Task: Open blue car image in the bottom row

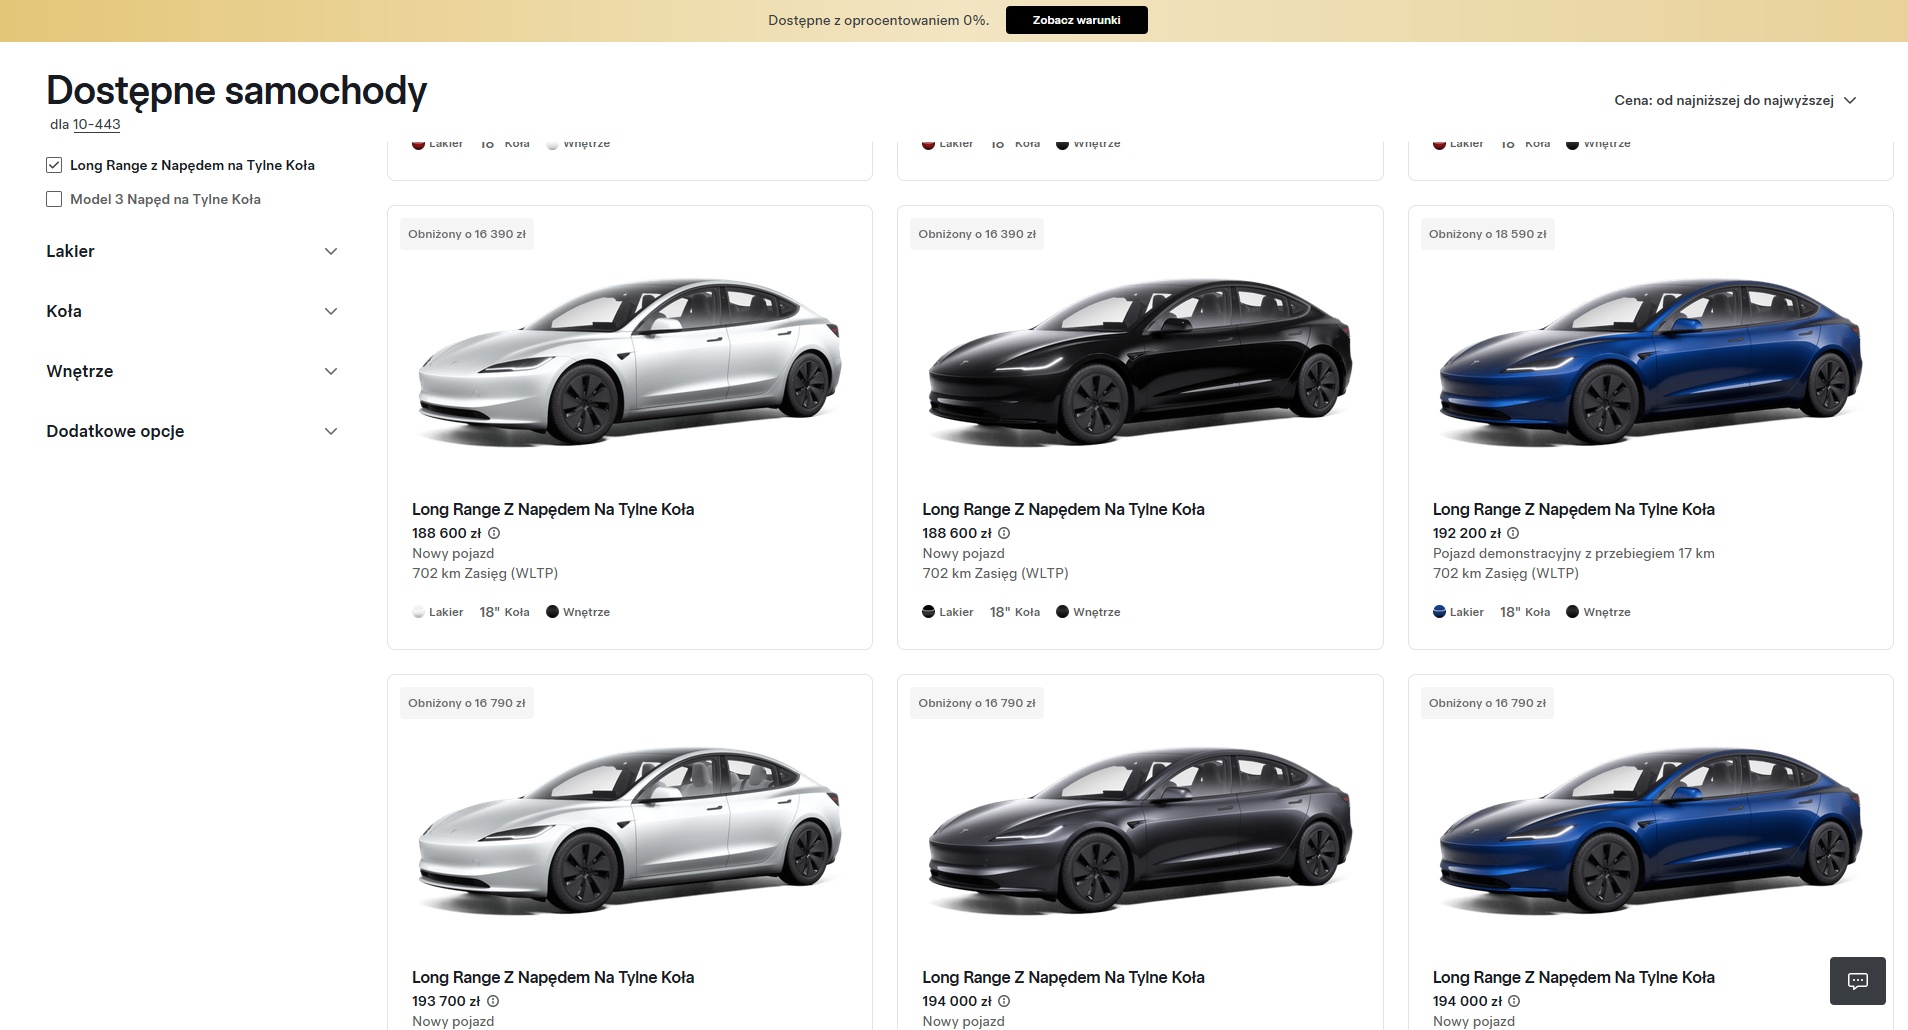Action: 1650,833
